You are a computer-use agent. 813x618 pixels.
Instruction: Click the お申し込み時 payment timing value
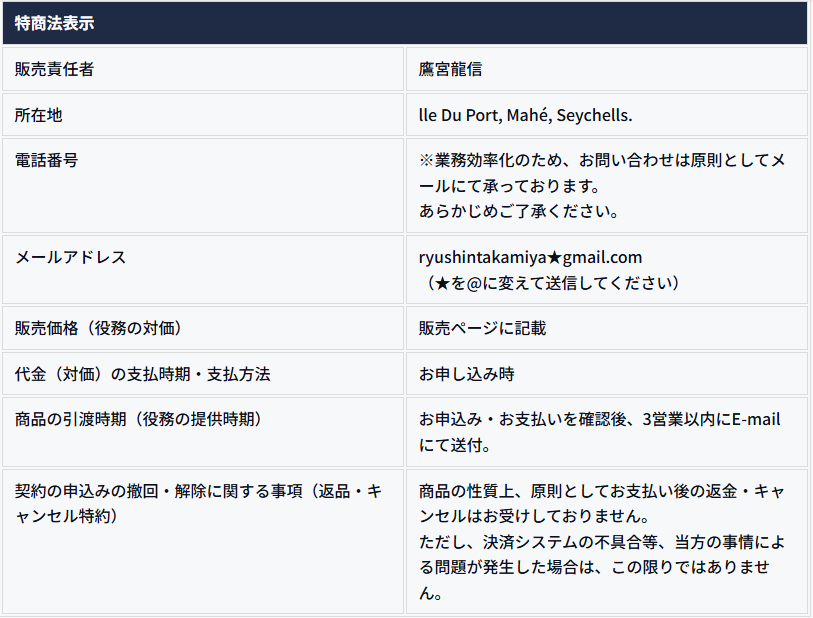click(467, 374)
